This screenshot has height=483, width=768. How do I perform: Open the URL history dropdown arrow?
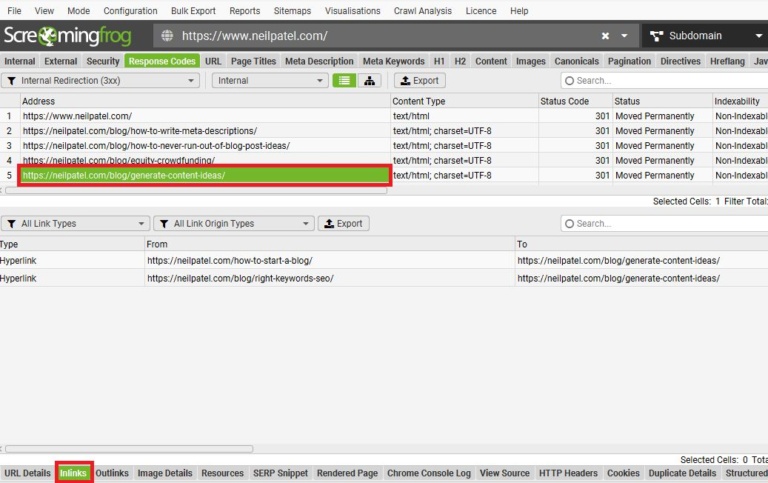pos(625,36)
